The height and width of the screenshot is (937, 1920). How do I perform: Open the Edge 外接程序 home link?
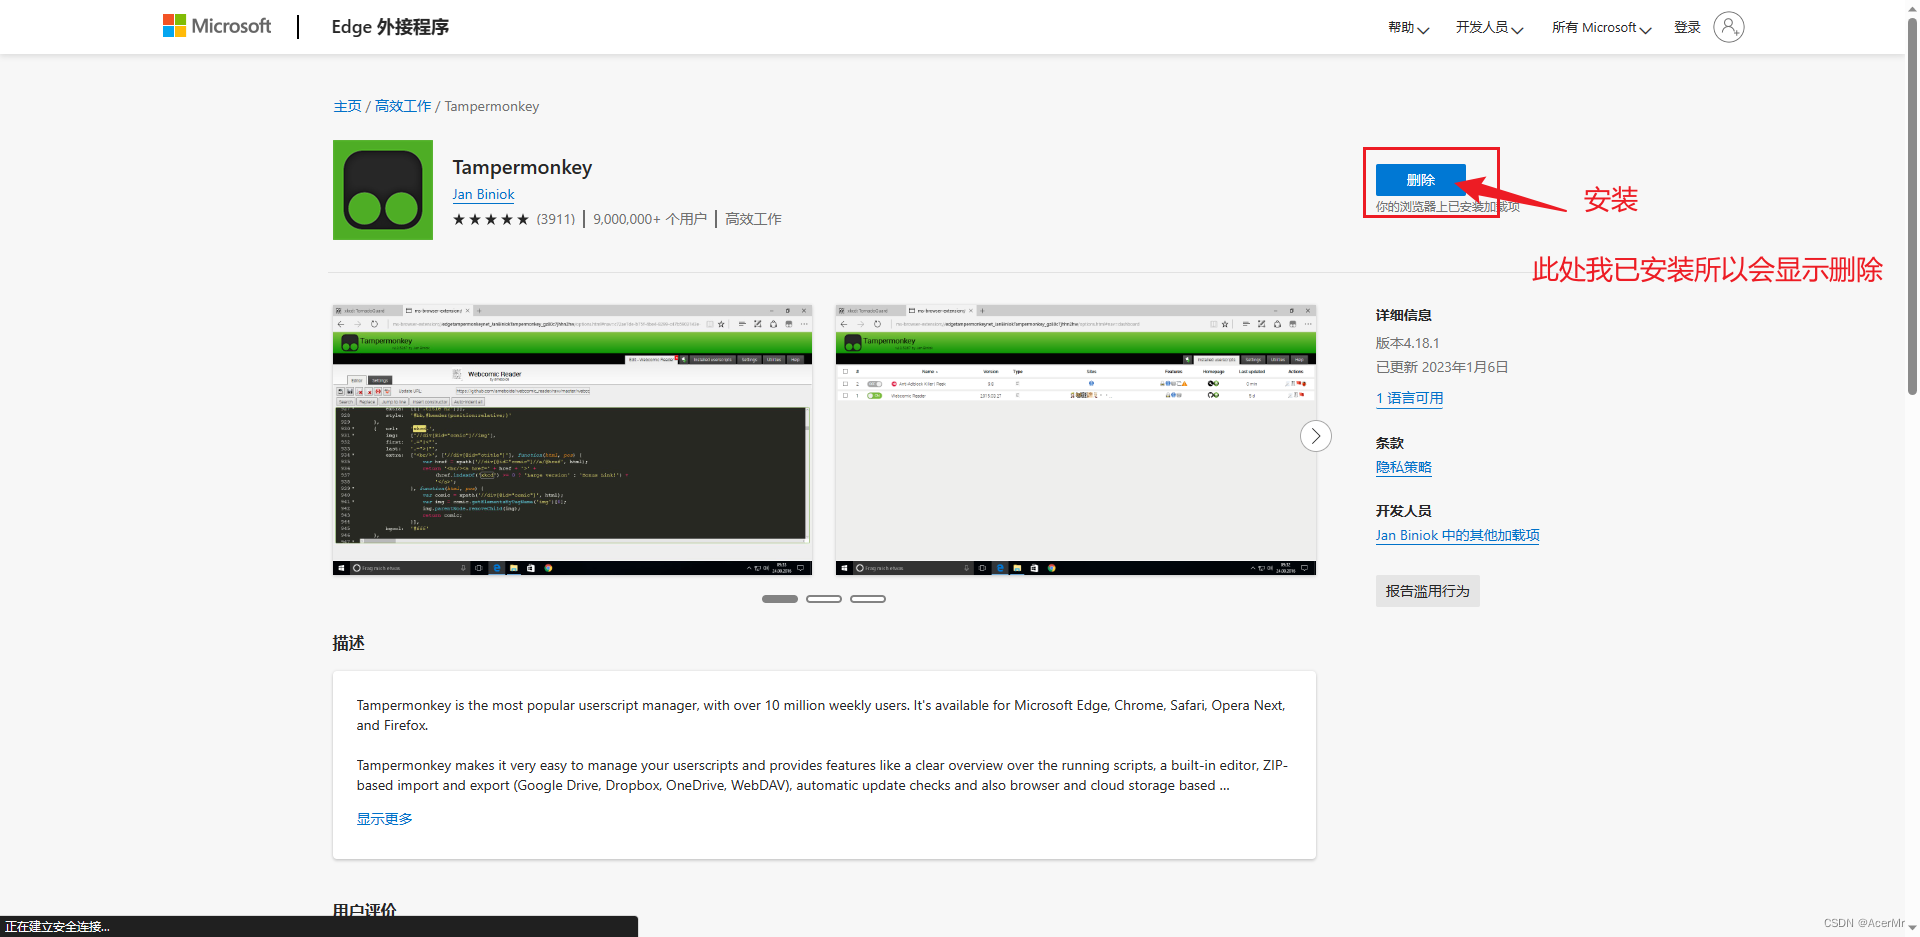390,27
